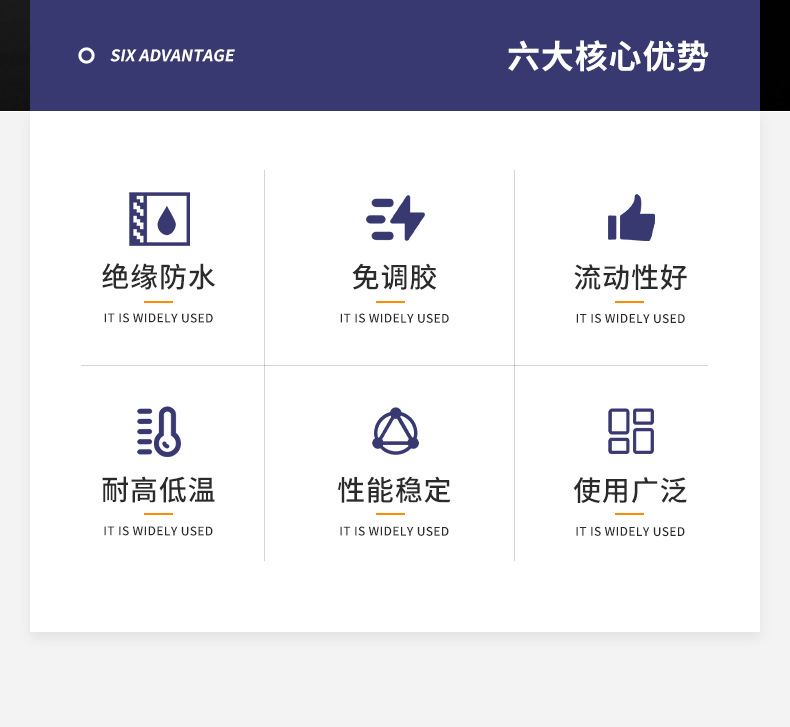This screenshot has width=790, height=727.
Task: Click the white ring icon in header
Action: click(x=87, y=56)
